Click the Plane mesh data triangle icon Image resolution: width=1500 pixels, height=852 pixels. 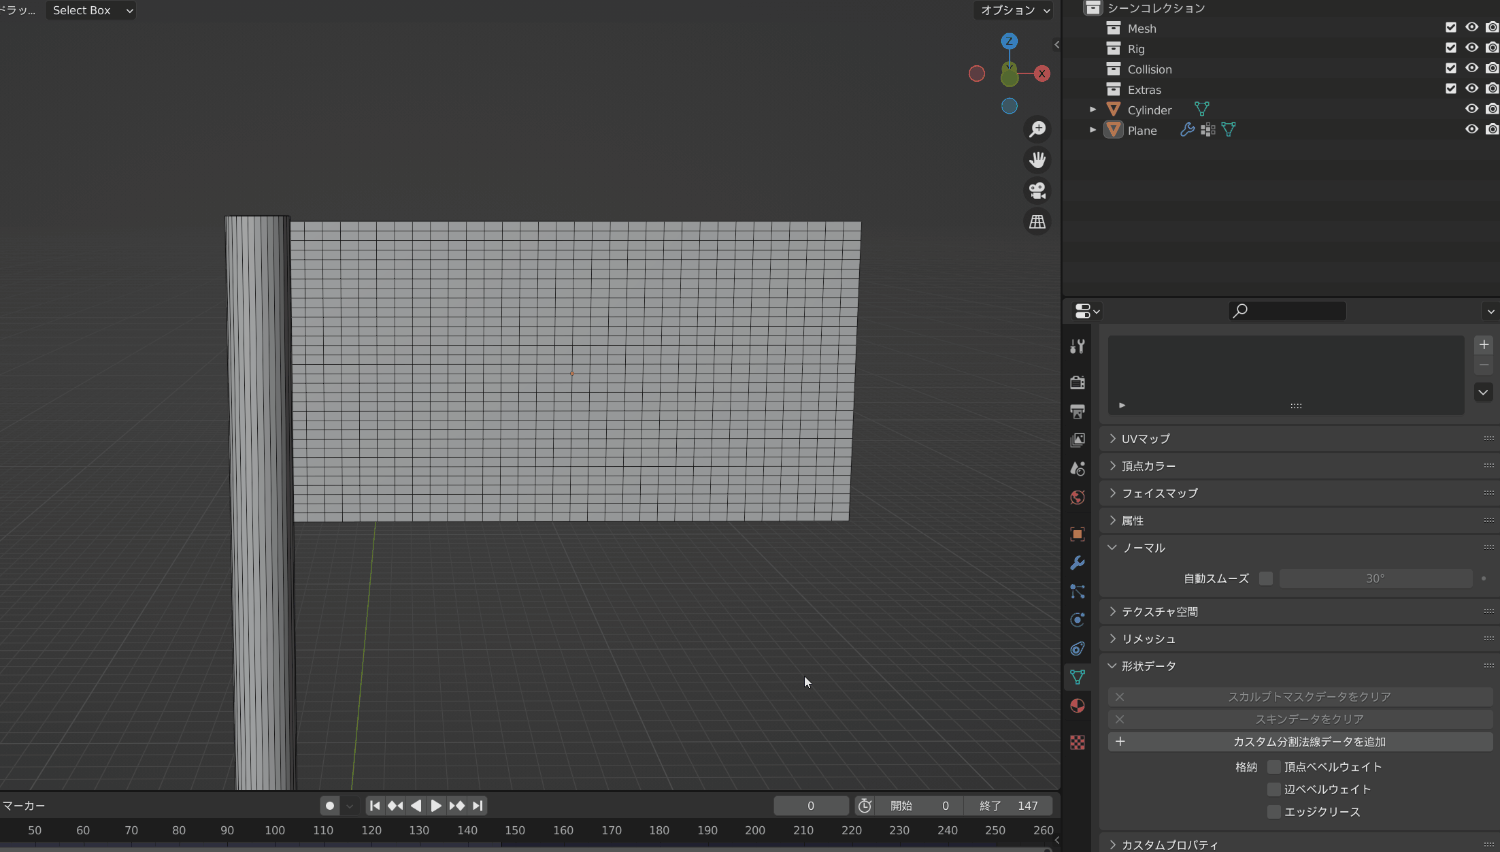(x=1229, y=130)
